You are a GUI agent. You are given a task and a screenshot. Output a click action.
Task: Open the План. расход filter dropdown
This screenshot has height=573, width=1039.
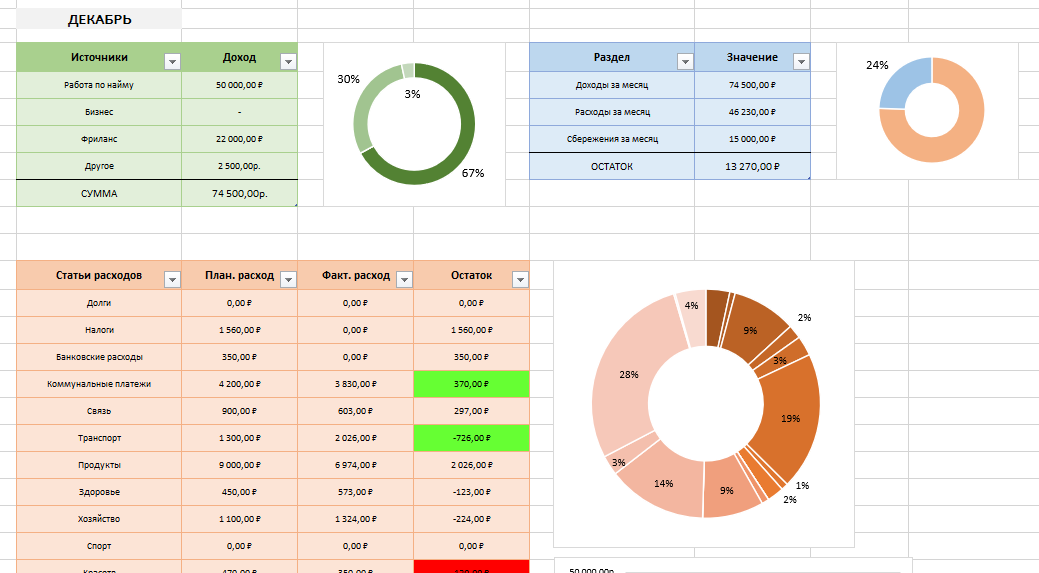tap(288, 280)
